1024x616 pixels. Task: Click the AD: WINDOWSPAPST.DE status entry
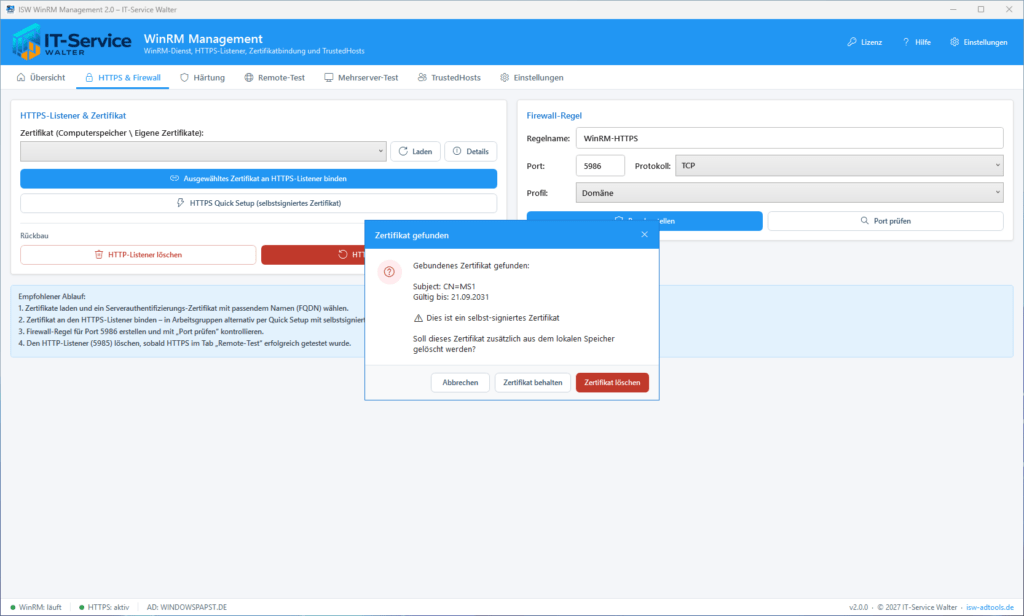(187, 608)
